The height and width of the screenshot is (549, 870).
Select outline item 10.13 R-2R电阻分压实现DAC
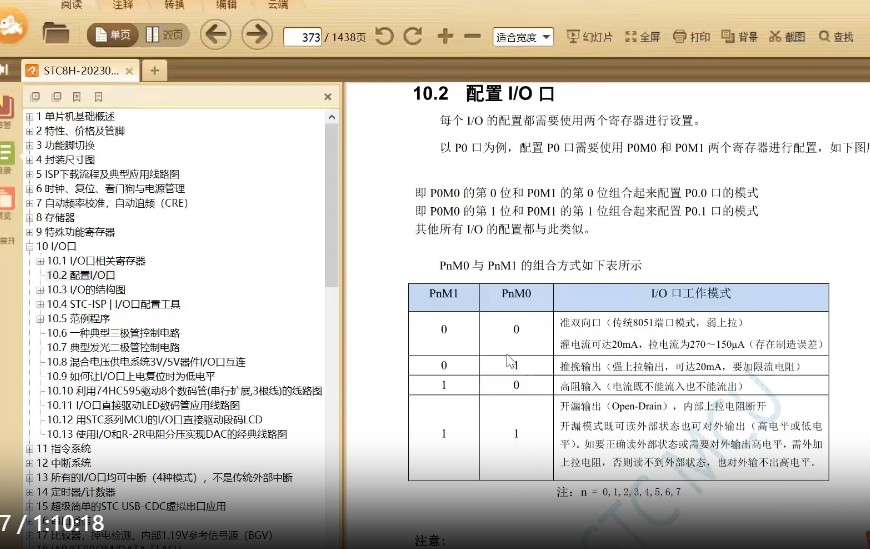pos(167,434)
